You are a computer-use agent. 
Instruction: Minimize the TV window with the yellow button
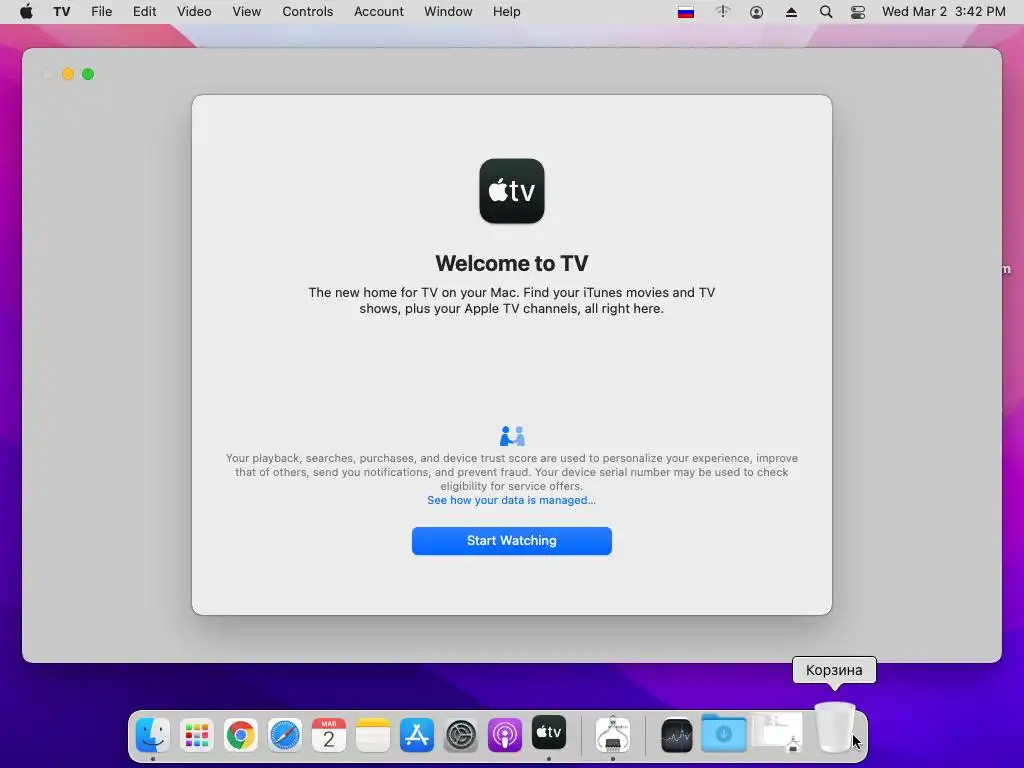[68, 74]
